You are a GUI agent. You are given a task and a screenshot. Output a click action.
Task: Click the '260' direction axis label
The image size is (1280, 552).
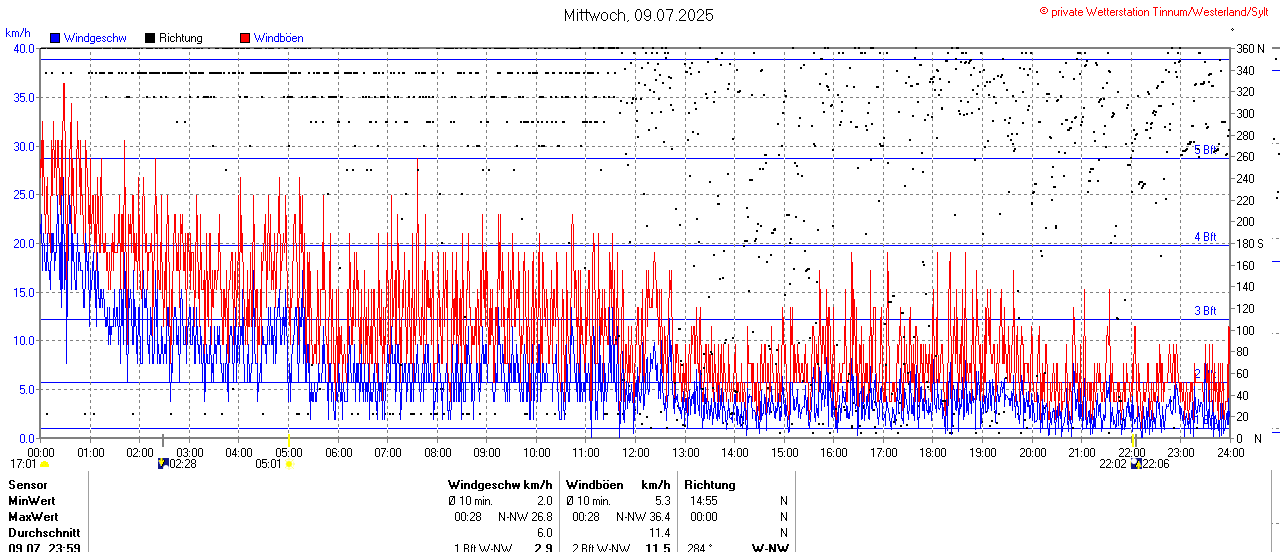[x=1245, y=156]
